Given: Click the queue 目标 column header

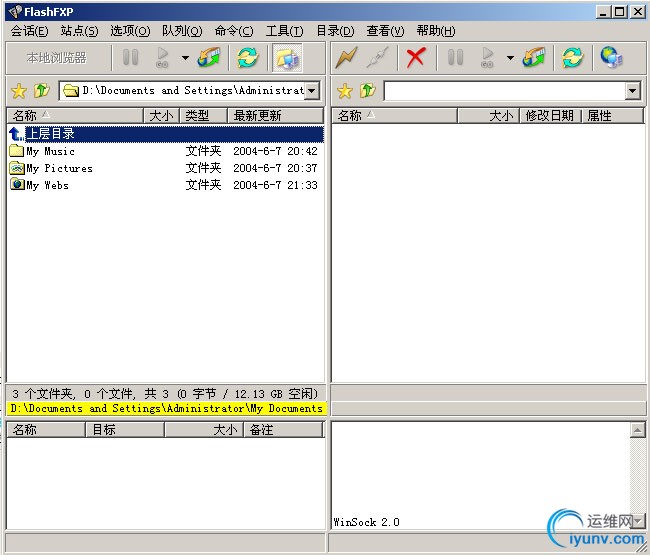Looking at the screenshot, I should tap(125, 430).
